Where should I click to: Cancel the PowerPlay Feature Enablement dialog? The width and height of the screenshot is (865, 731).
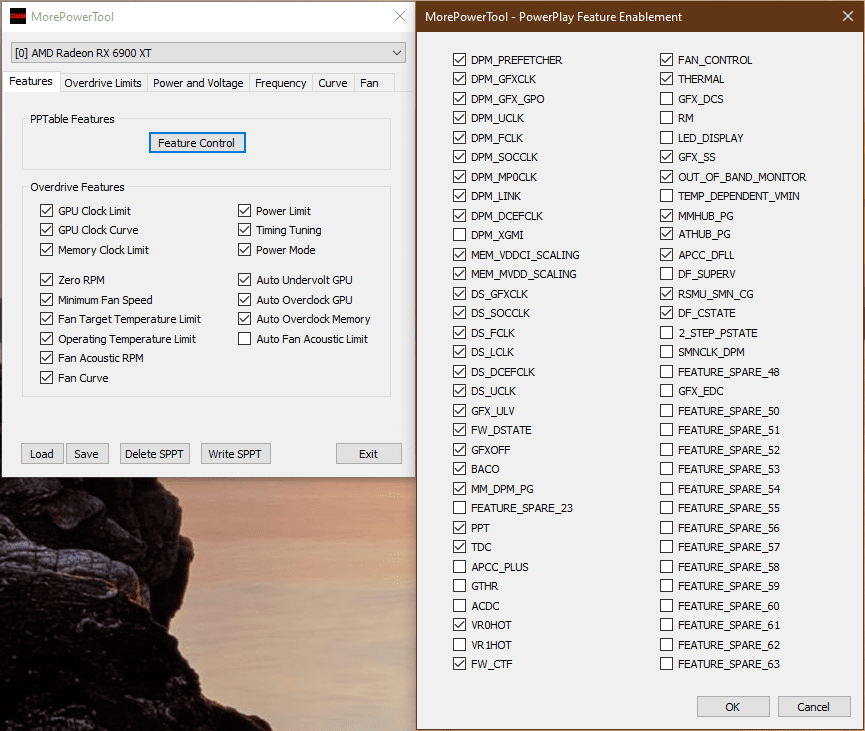click(813, 707)
